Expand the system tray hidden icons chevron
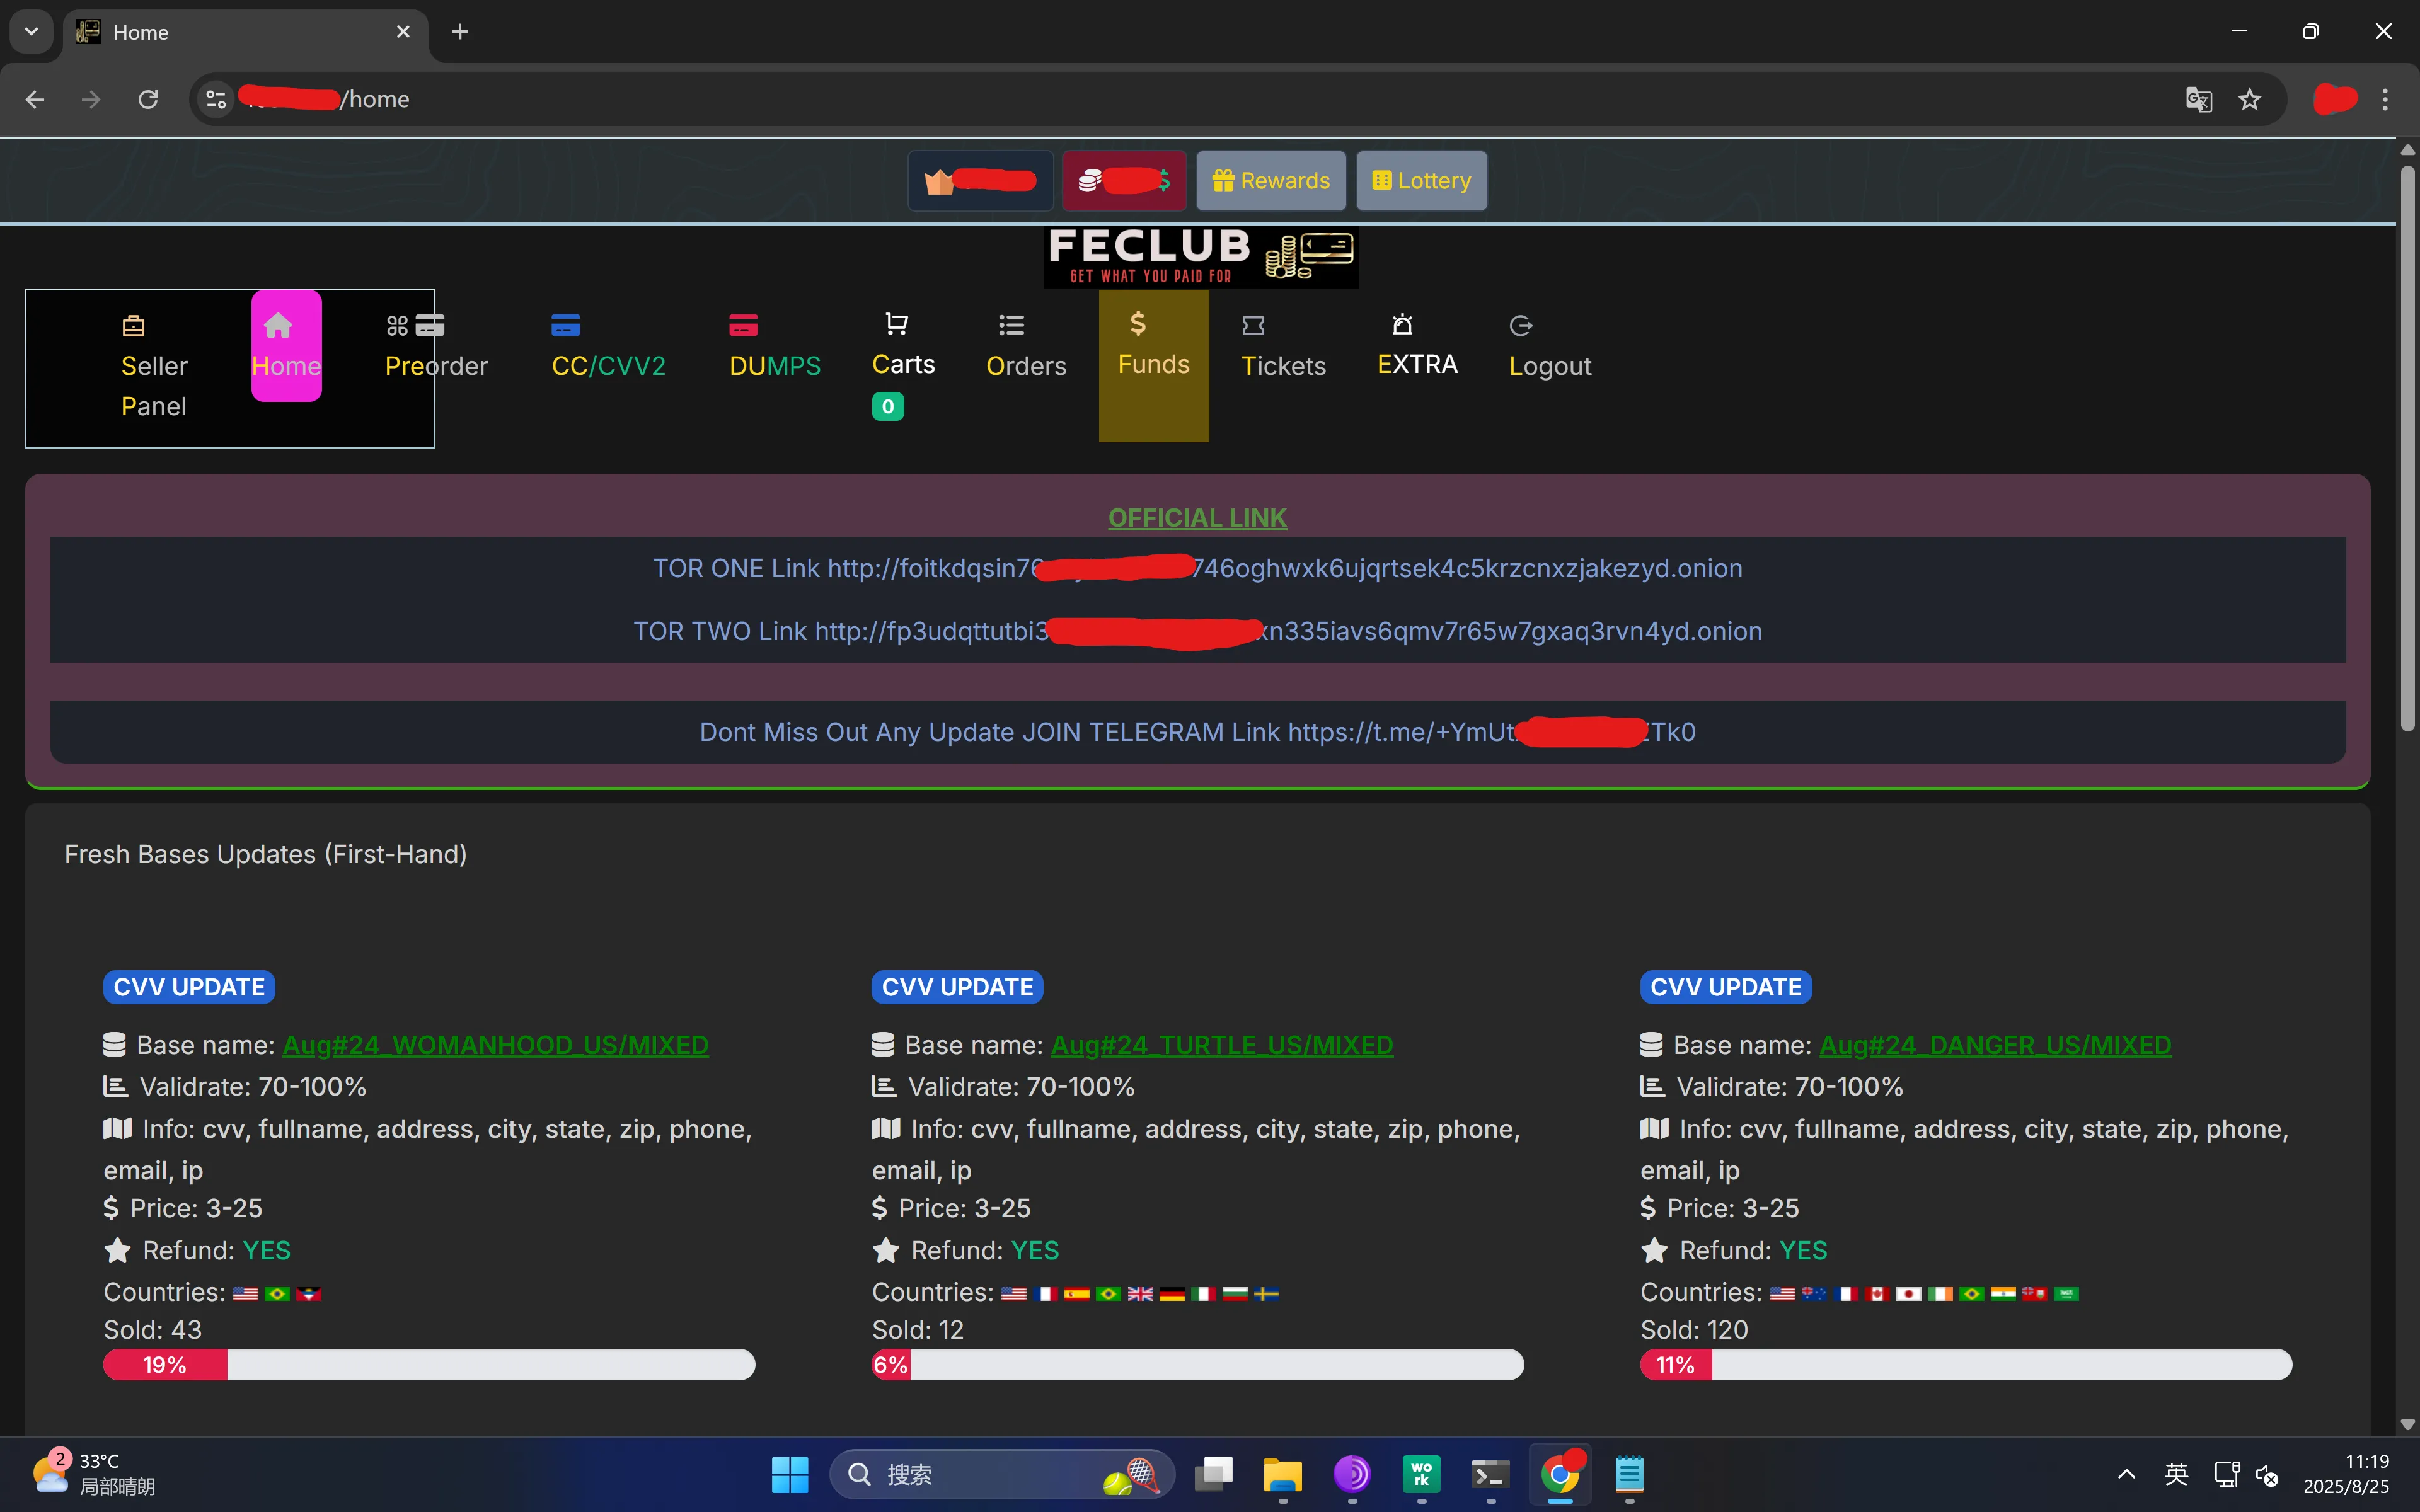 click(x=2127, y=1474)
